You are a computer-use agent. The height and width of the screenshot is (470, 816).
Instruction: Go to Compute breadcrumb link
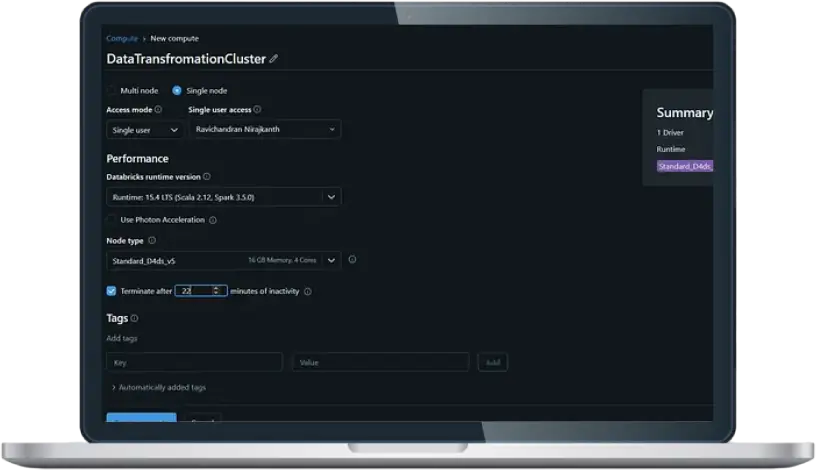(122, 39)
